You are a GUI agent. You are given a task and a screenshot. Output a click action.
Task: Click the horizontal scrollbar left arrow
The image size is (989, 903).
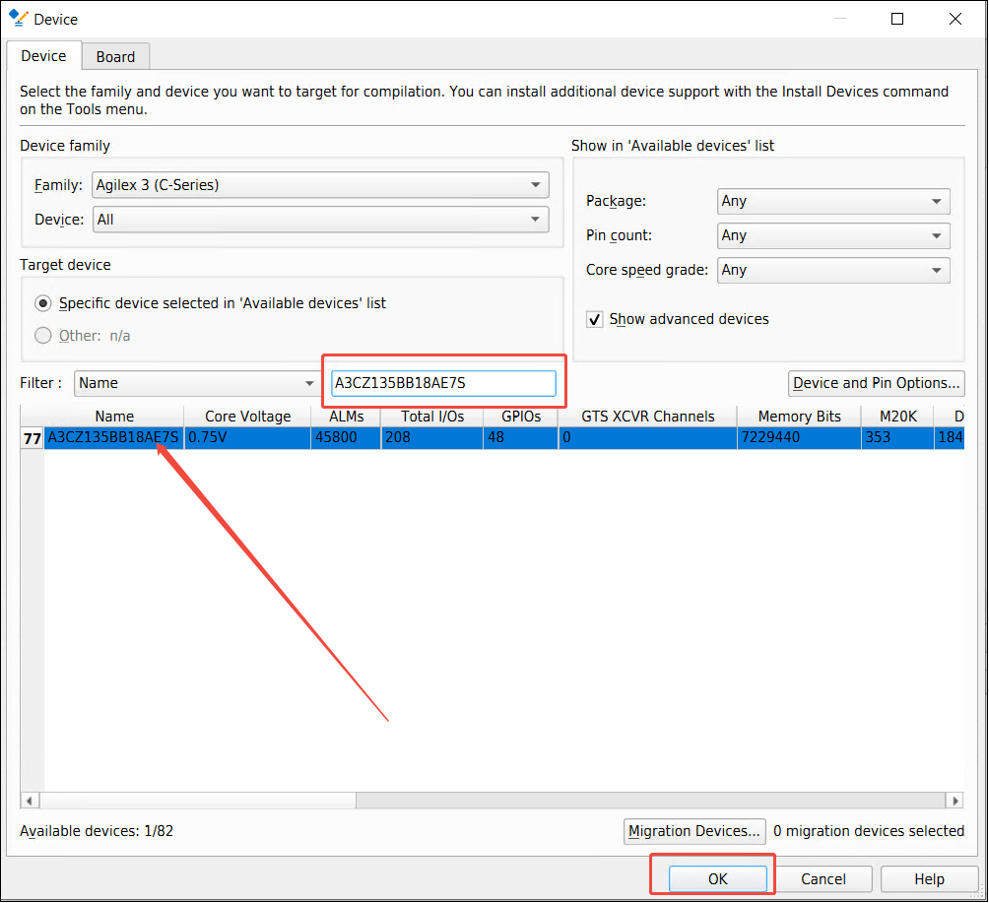[29, 801]
